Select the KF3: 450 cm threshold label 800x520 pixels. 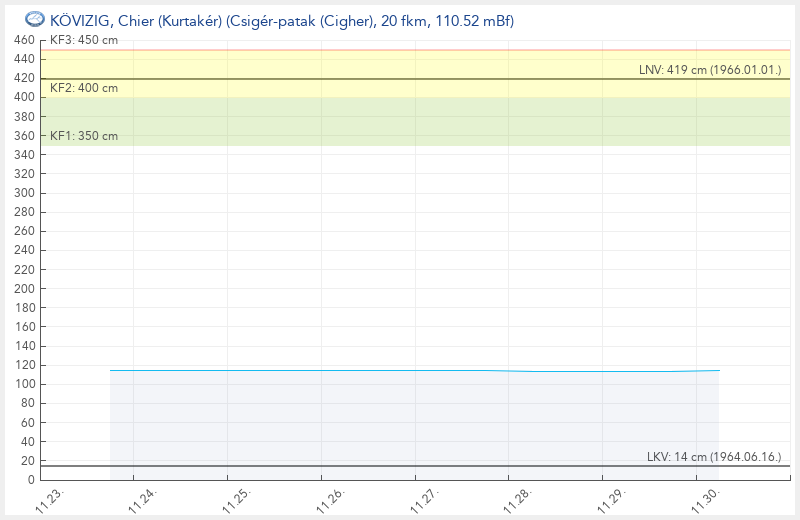point(83,41)
